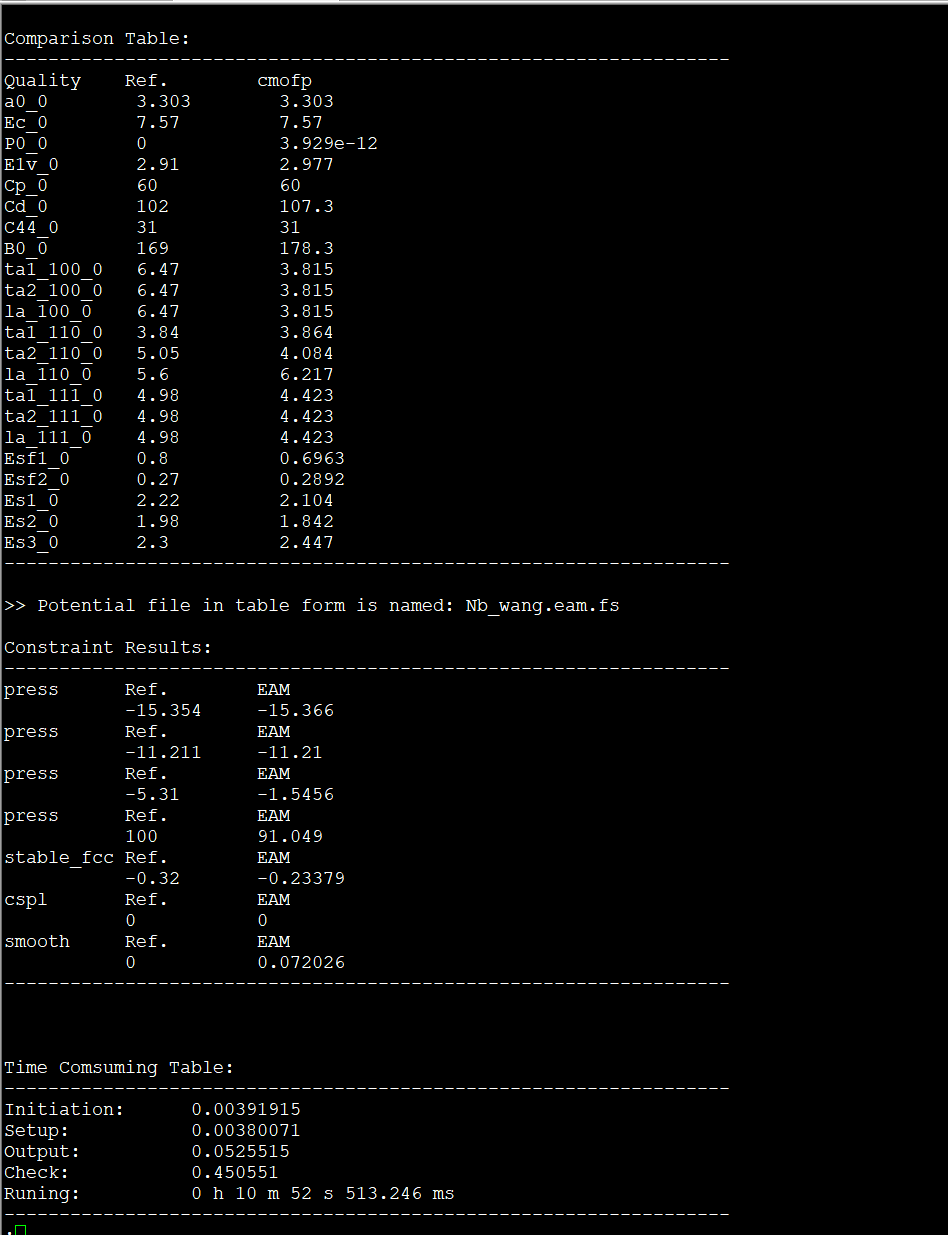The height and width of the screenshot is (1235, 948).
Task: Click the "E1v_0" row label
Action: pos(32,165)
